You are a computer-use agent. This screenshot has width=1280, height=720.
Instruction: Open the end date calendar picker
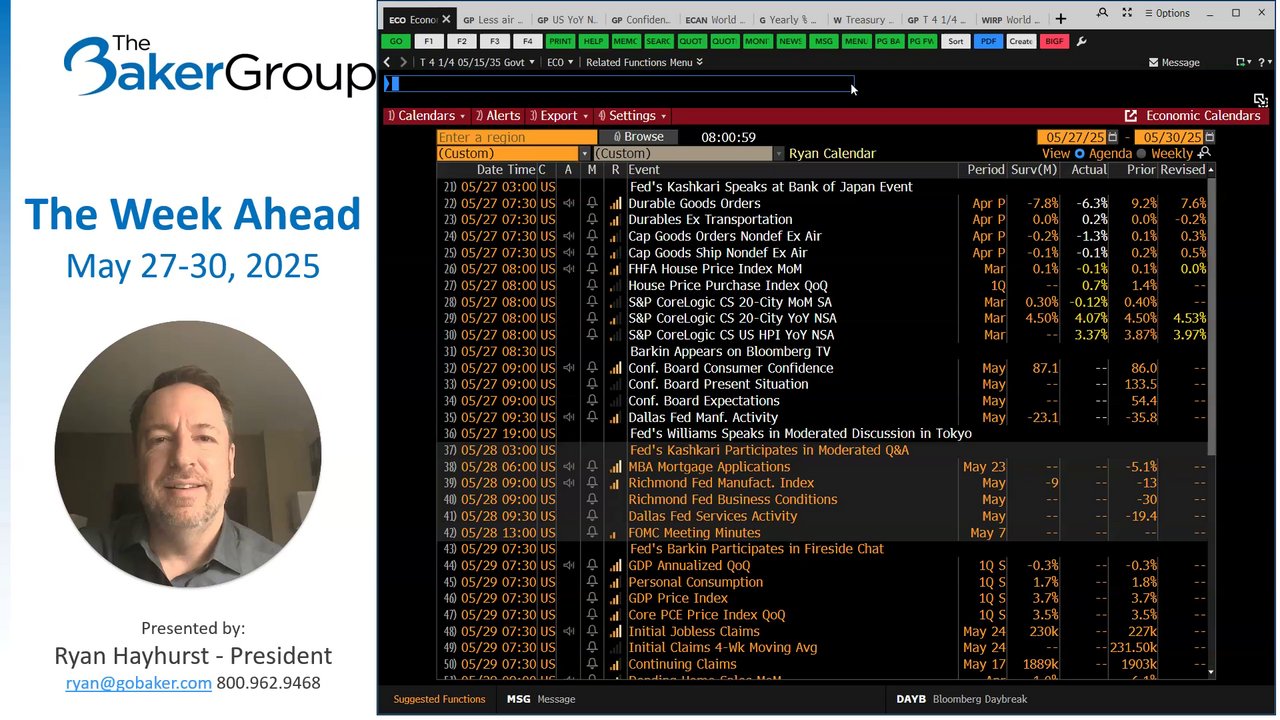(x=1209, y=137)
